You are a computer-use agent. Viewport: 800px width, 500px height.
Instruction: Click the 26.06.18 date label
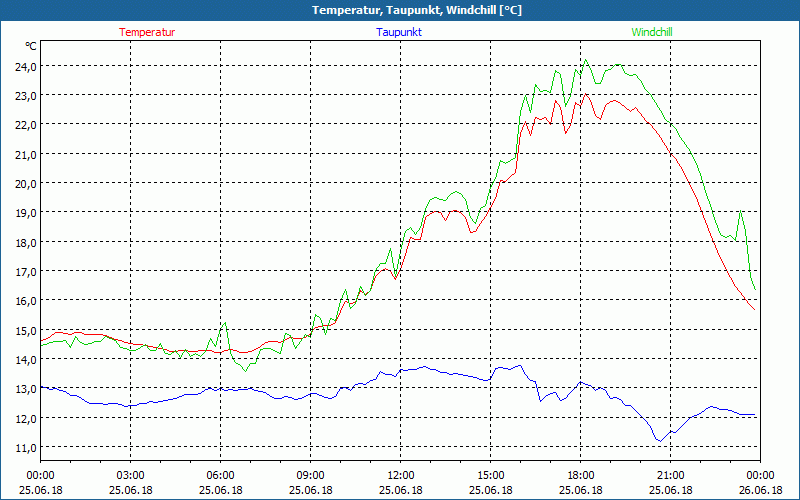pyautogui.click(x=760, y=490)
